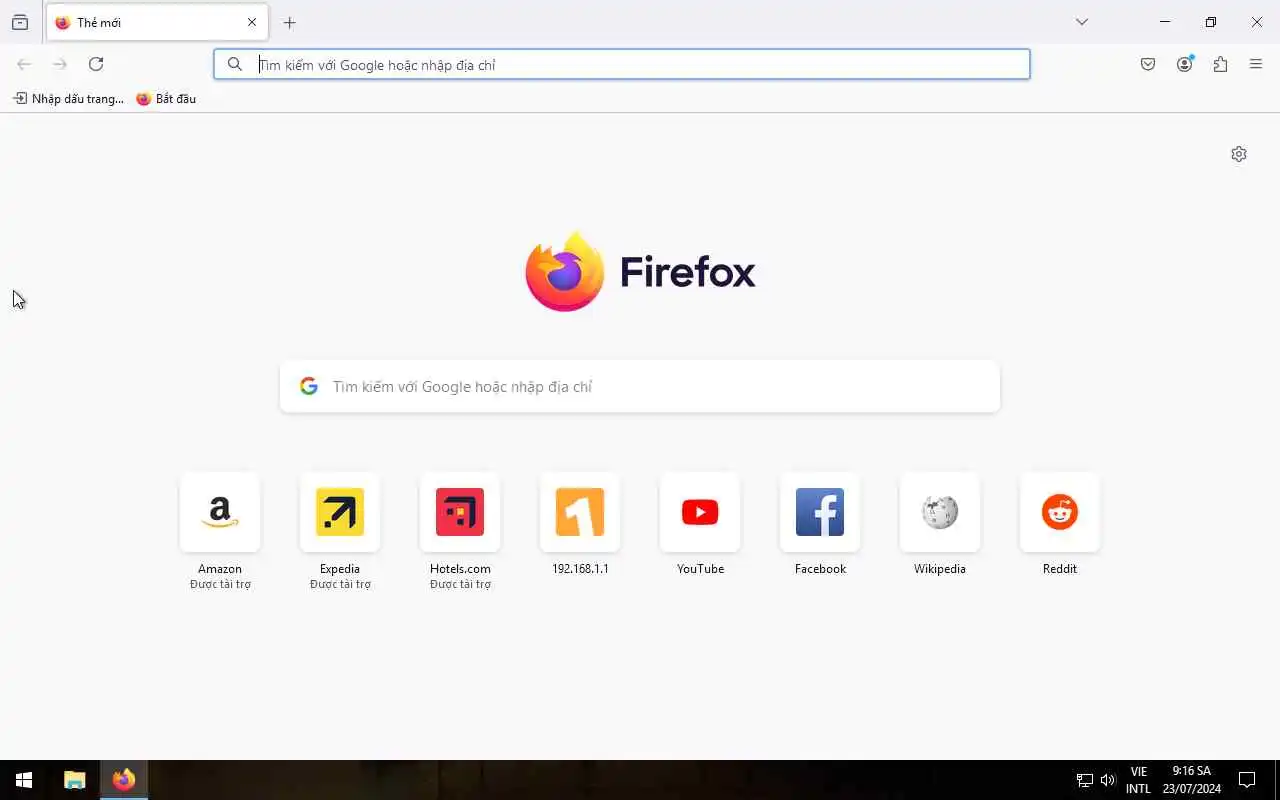This screenshot has width=1280, height=800.
Task: Go back with the back arrow
Action: [x=24, y=64]
